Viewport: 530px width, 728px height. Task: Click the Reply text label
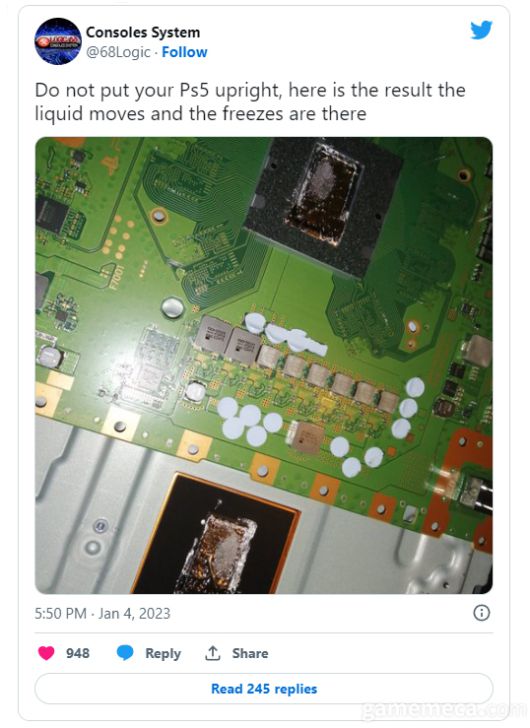point(163,653)
